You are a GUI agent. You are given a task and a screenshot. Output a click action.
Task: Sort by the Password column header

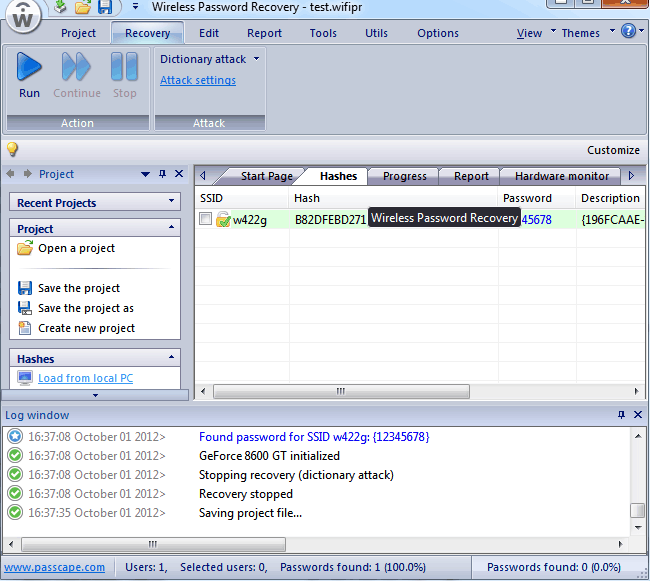(x=536, y=198)
